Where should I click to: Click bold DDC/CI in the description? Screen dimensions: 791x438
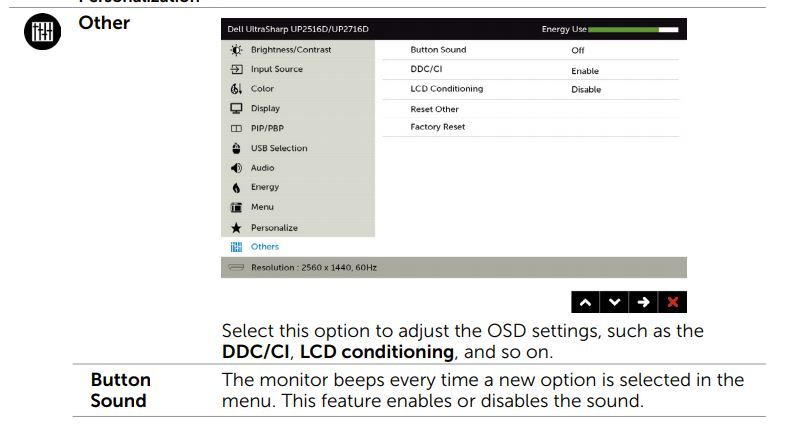pyautogui.click(x=255, y=352)
